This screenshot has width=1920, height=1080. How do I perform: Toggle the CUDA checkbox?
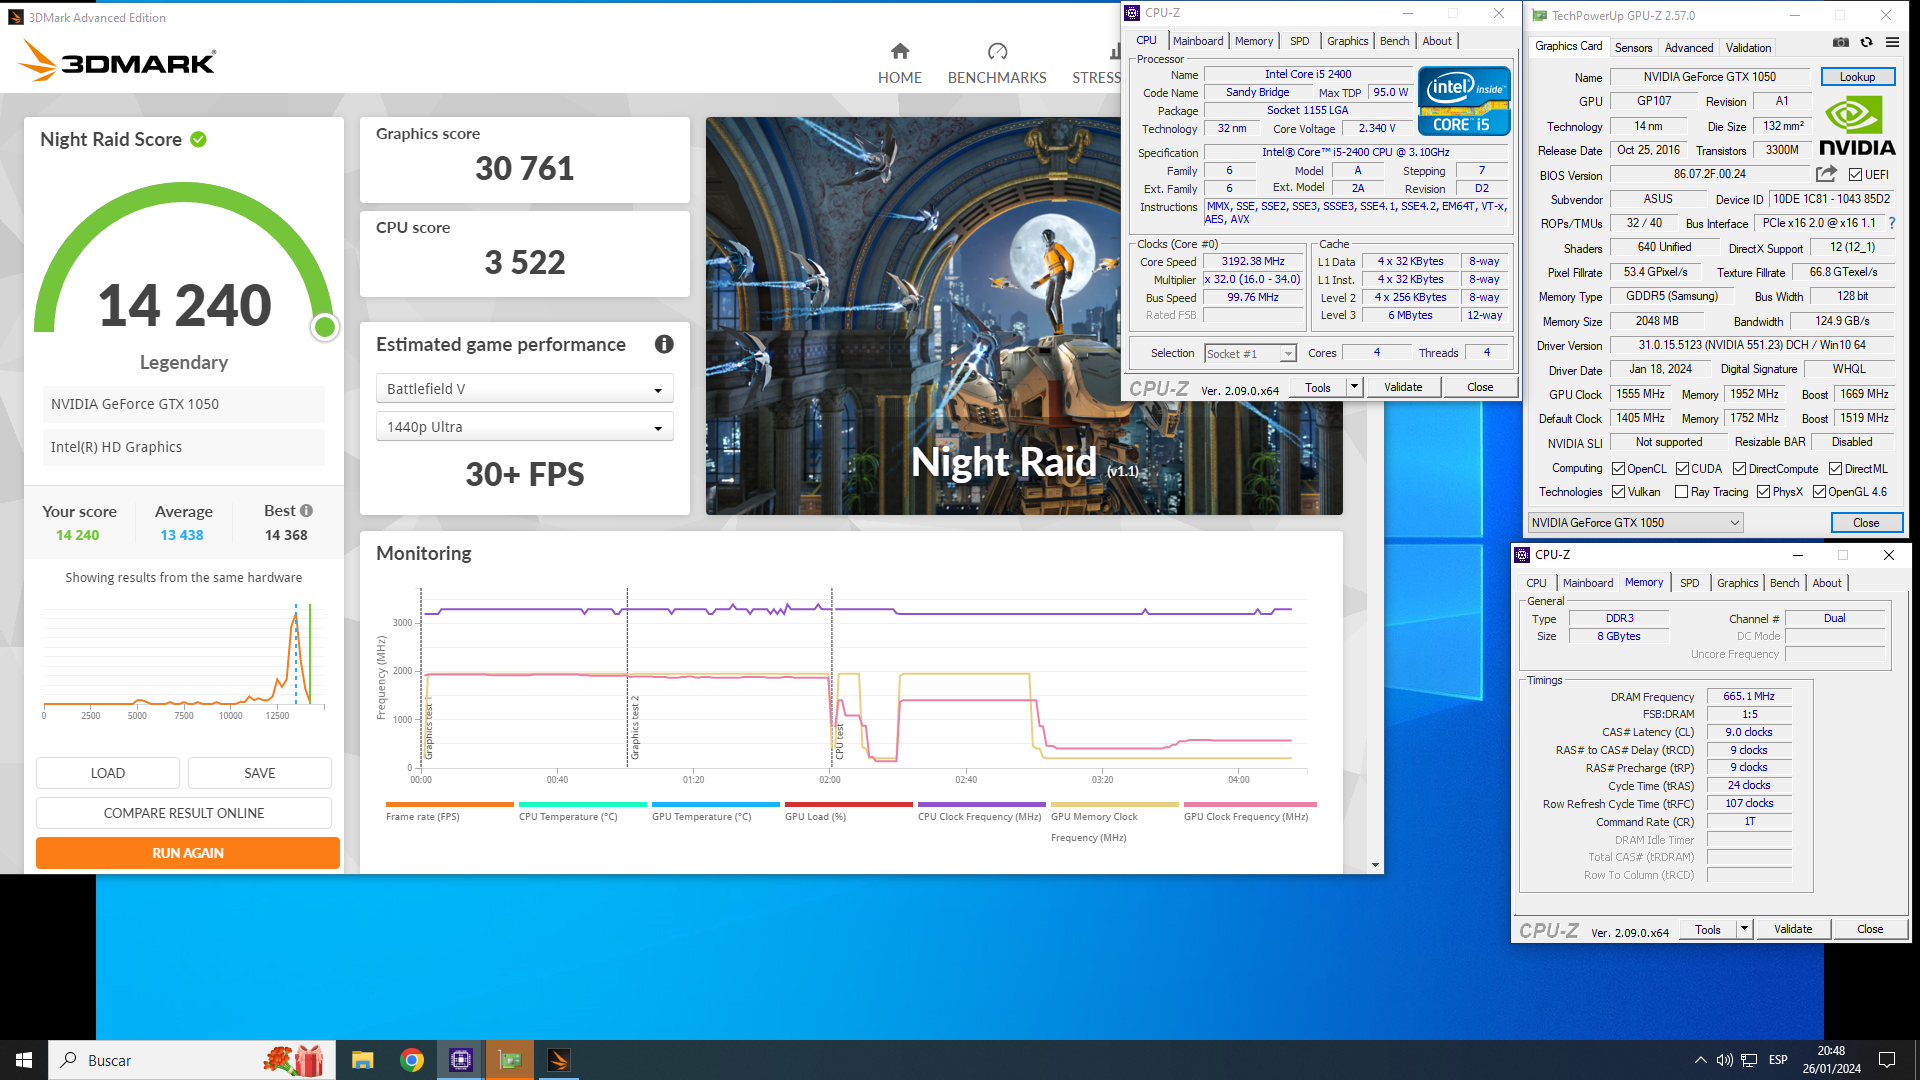click(1683, 469)
